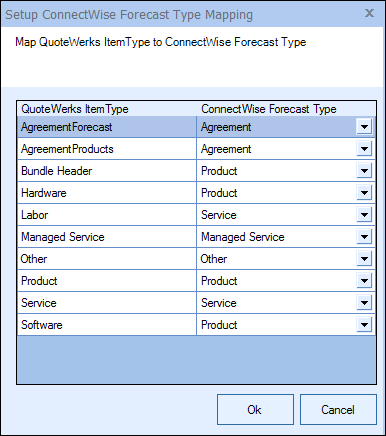
Task: Open the Labor forecast type dropdown
Action: (x=364, y=215)
